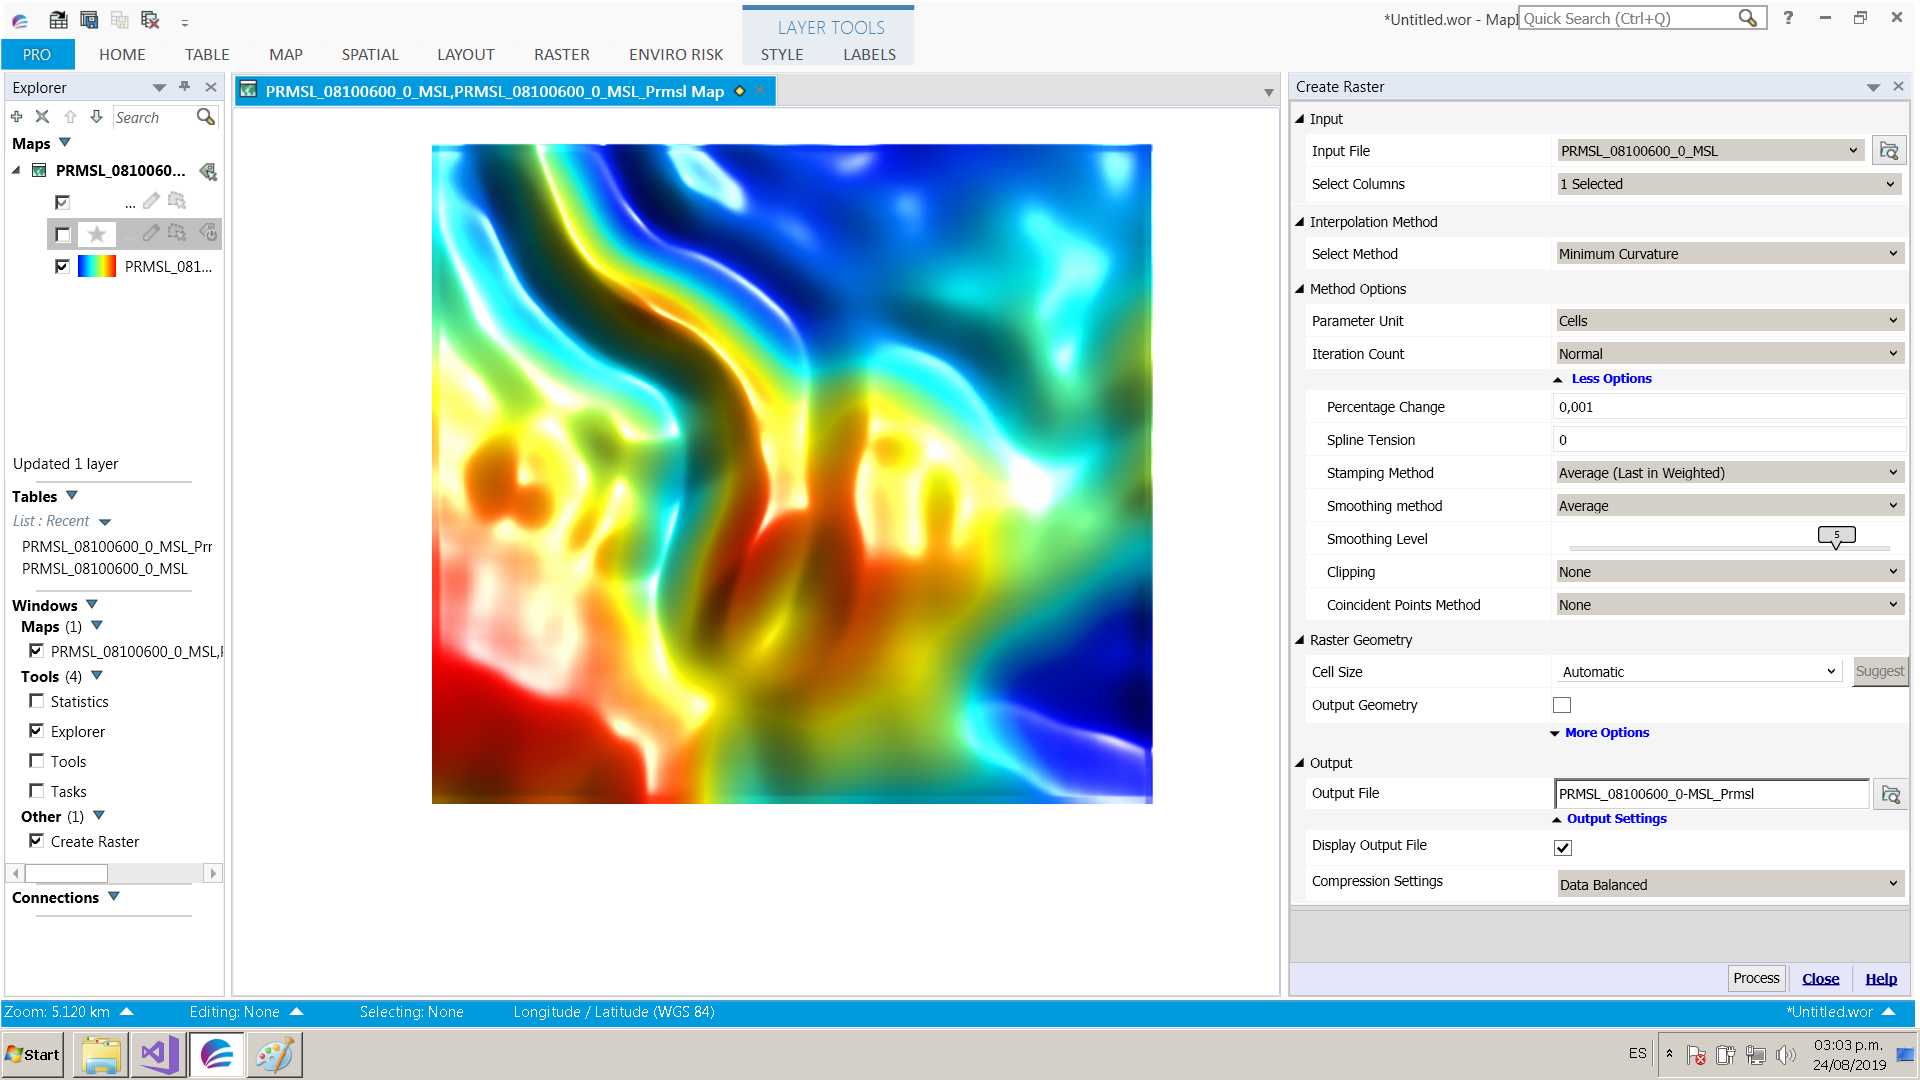The width and height of the screenshot is (1920, 1080).
Task: Add a layer with the plus icon in Explorer
Action: pyautogui.click(x=16, y=116)
